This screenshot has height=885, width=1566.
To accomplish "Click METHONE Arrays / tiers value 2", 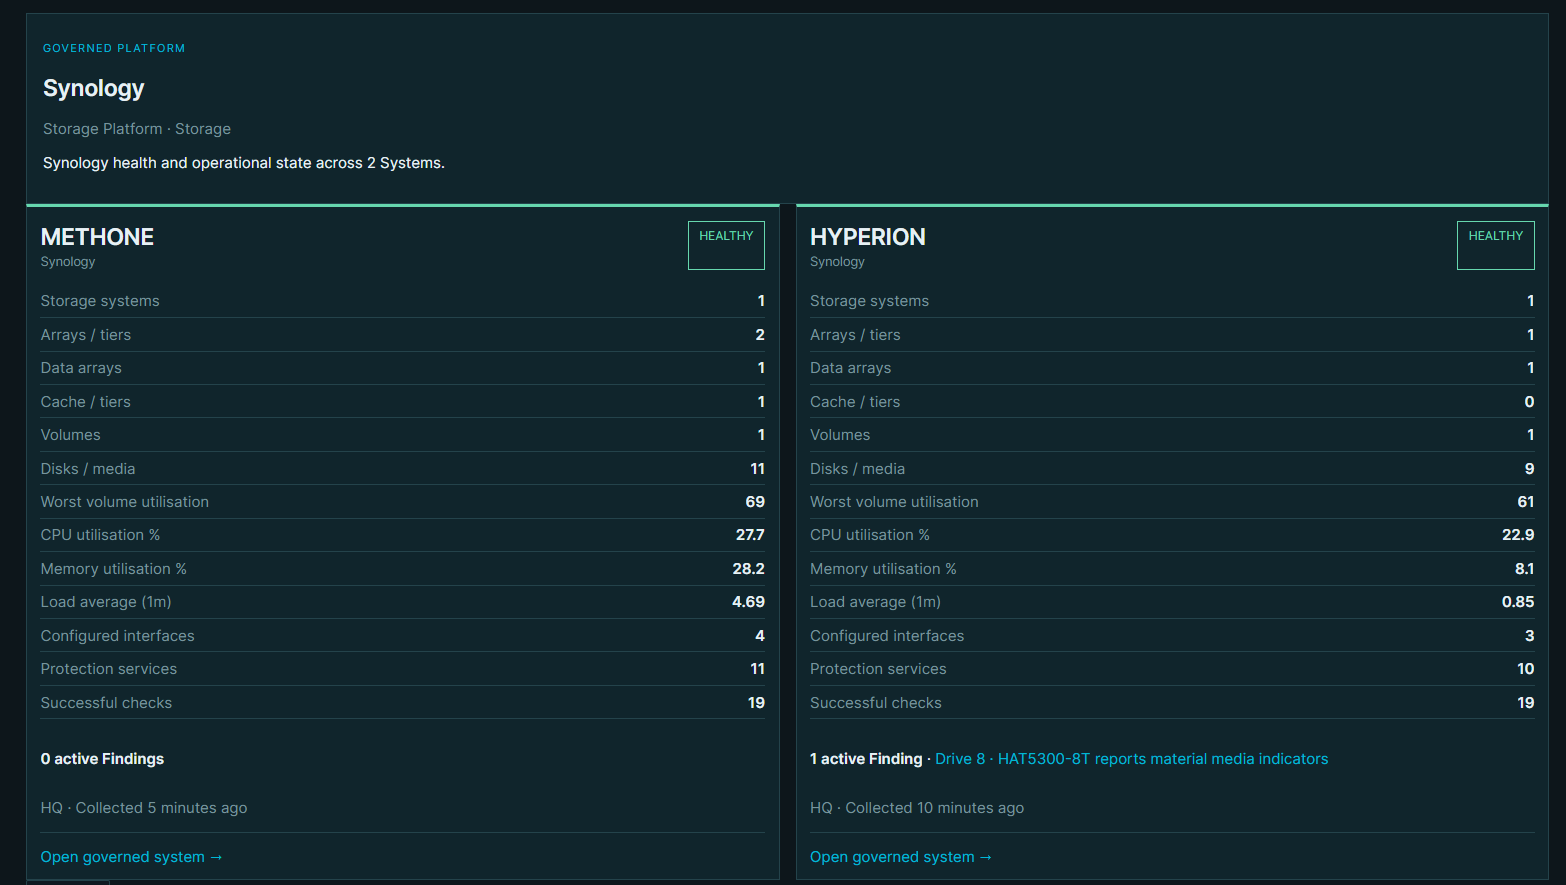I will [760, 335].
